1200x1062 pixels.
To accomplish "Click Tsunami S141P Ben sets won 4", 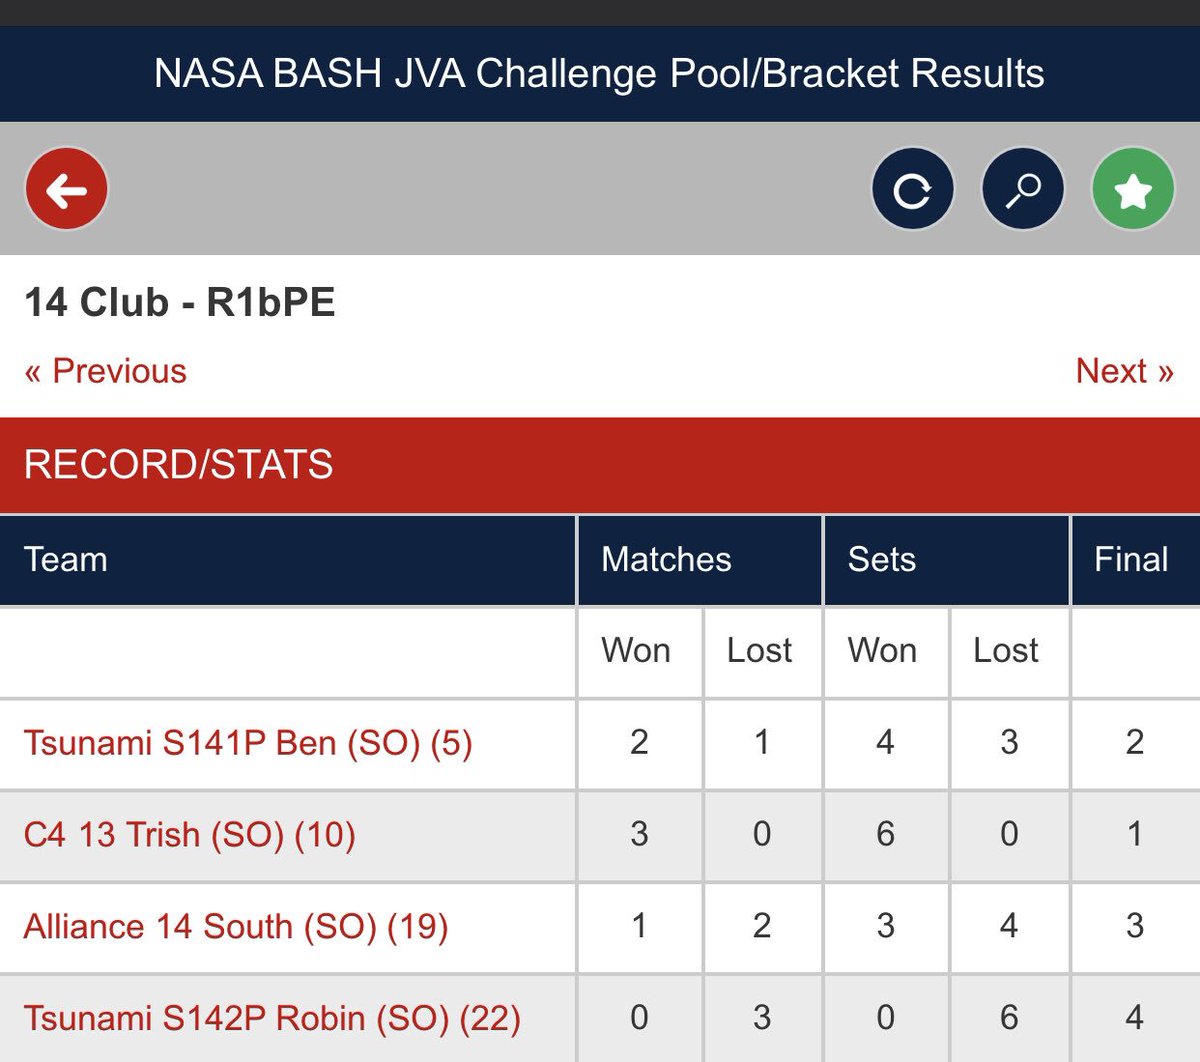I will click(x=886, y=743).
